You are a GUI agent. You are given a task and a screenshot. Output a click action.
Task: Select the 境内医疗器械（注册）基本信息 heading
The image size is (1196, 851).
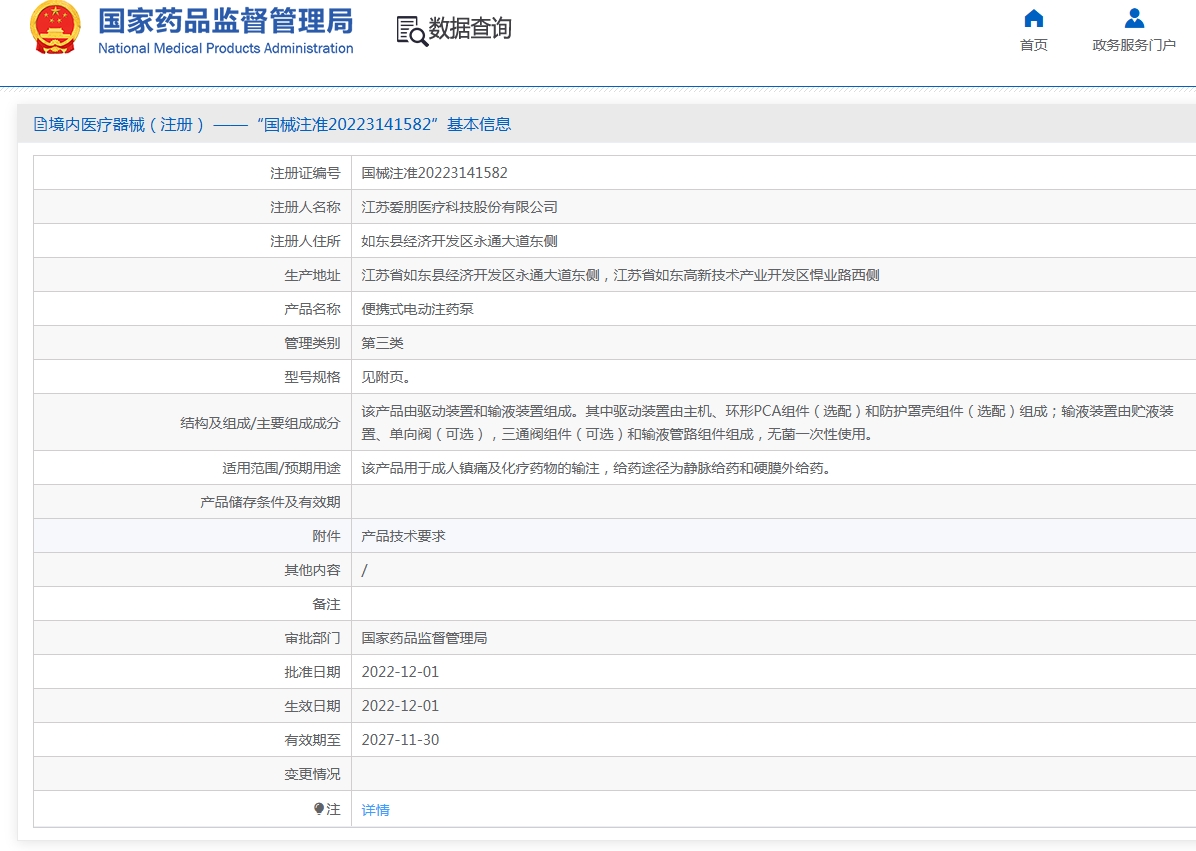pyautogui.click(x=272, y=124)
